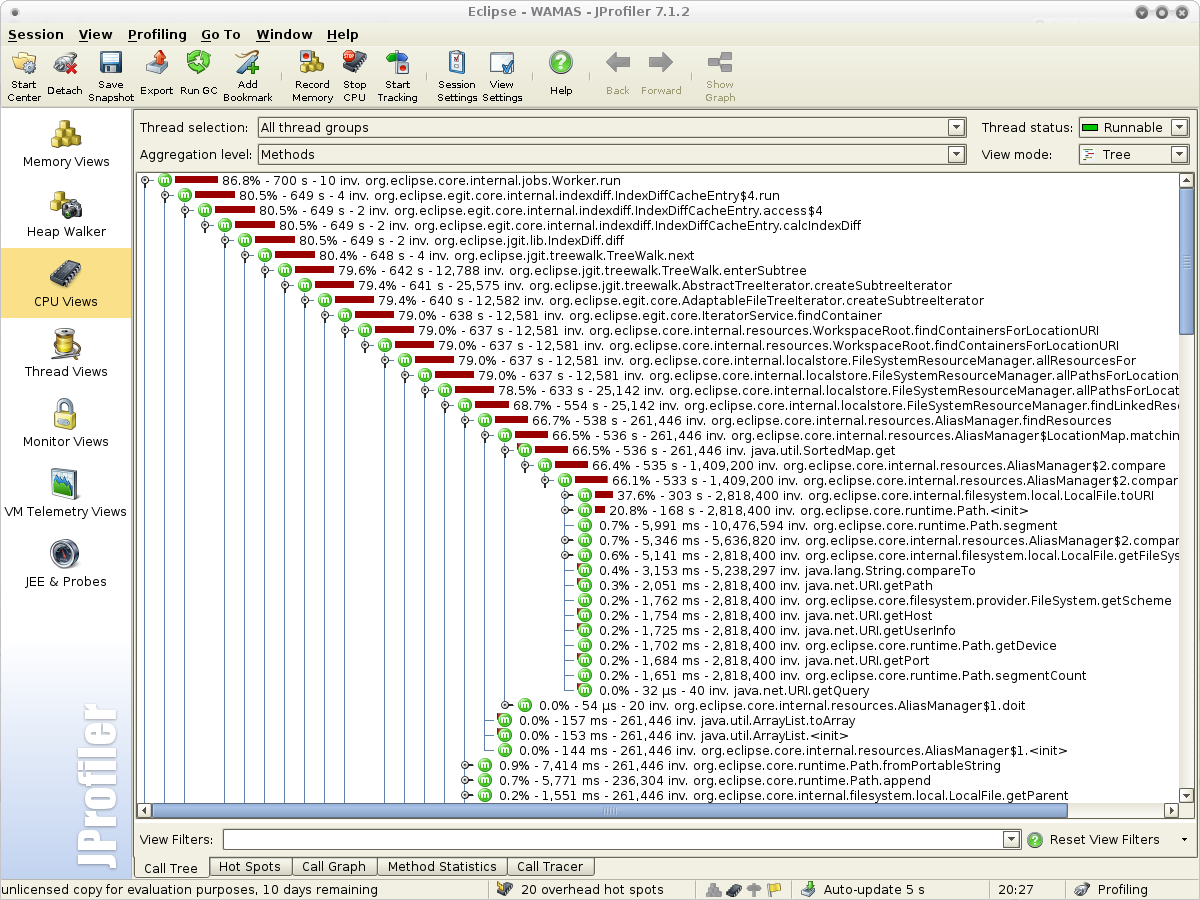Open JEE & Probes in sidebar

click(66, 563)
